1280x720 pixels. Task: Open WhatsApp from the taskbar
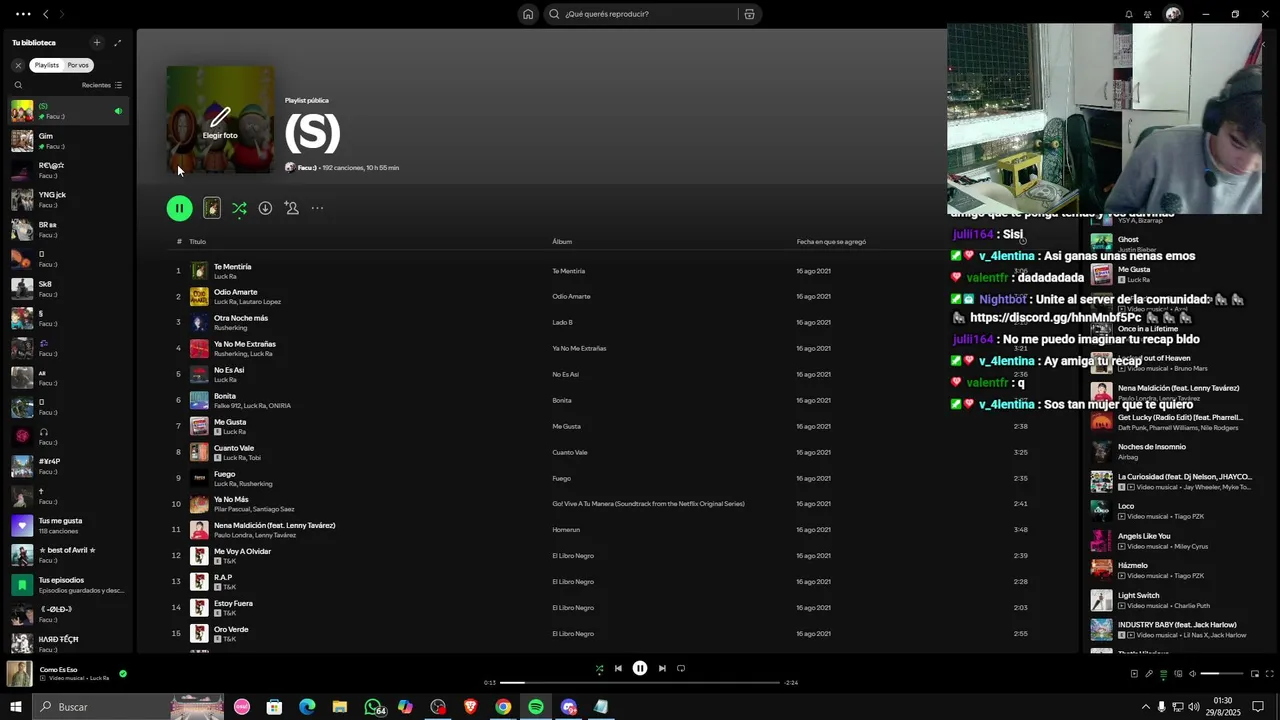[373, 707]
